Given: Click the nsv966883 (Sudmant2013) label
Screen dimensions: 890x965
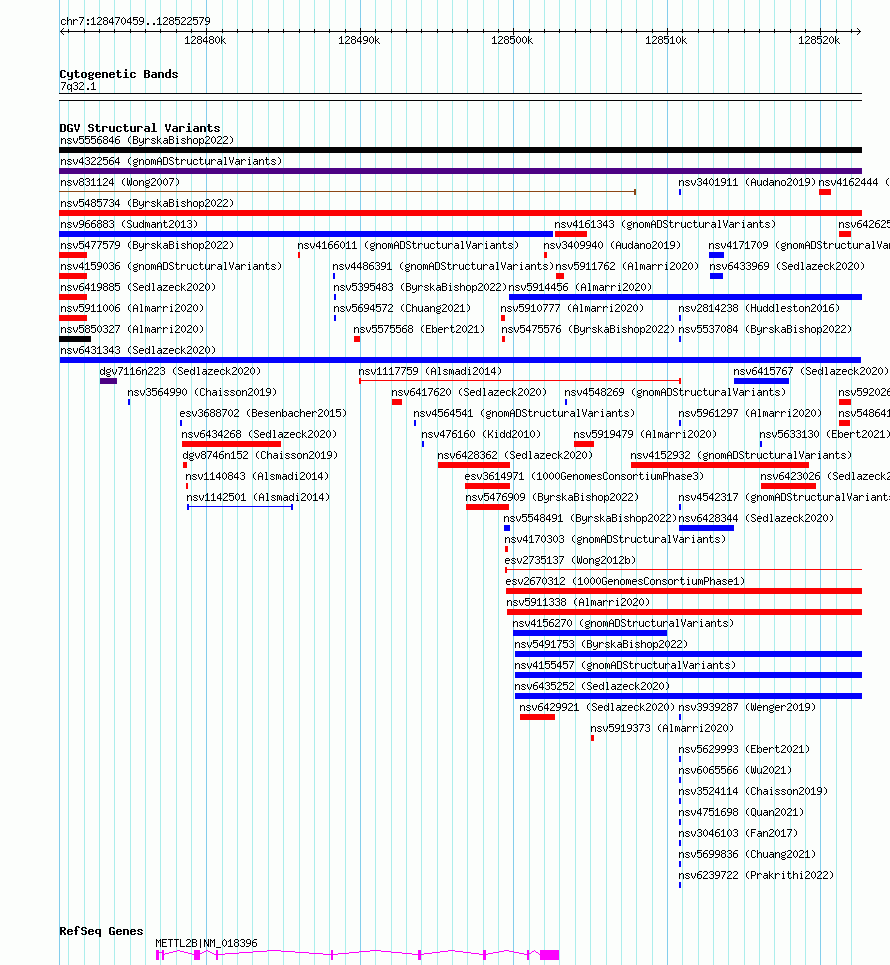Looking at the screenshot, I should (129, 224).
